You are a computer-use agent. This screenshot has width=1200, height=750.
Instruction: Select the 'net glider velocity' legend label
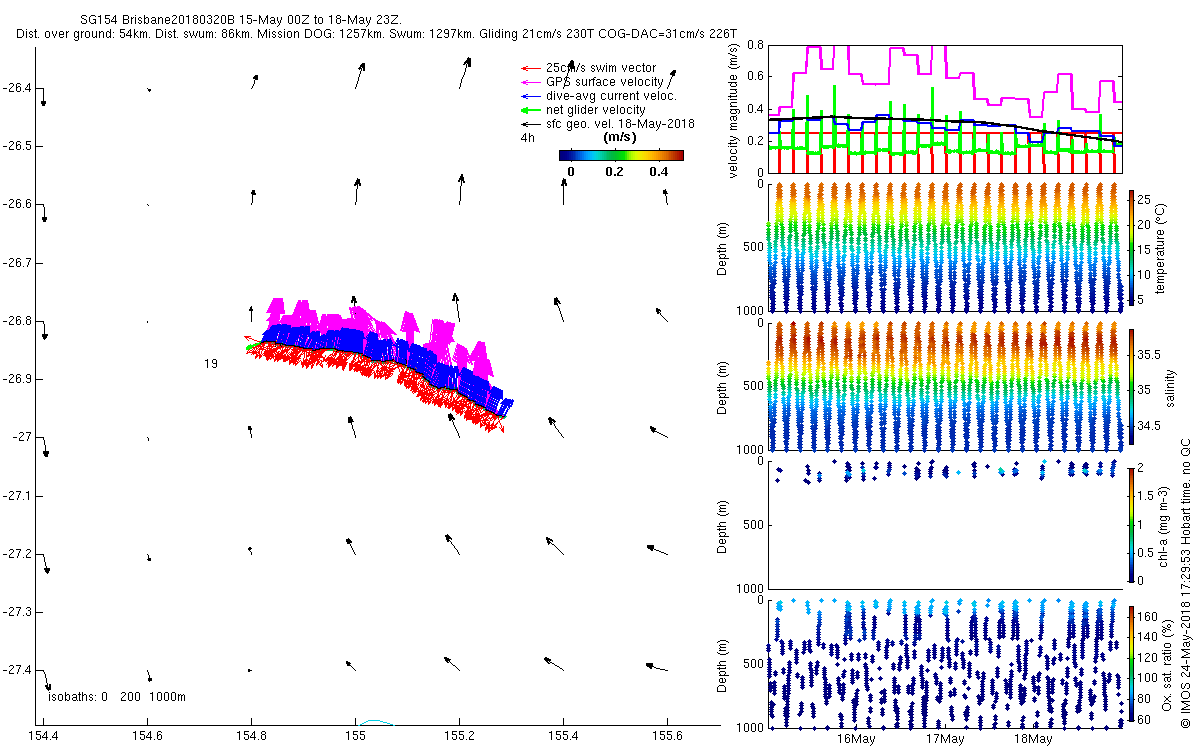[595, 110]
